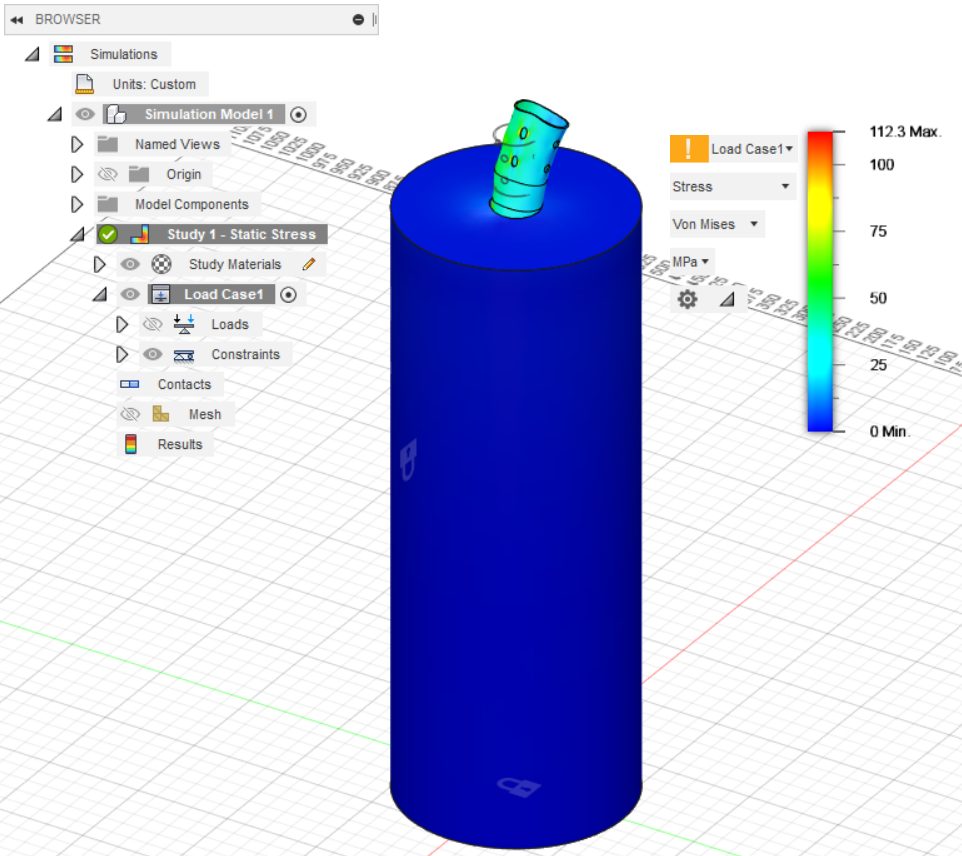Toggle visibility of Mesh
962x856 pixels.
click(x=130, y=414)
